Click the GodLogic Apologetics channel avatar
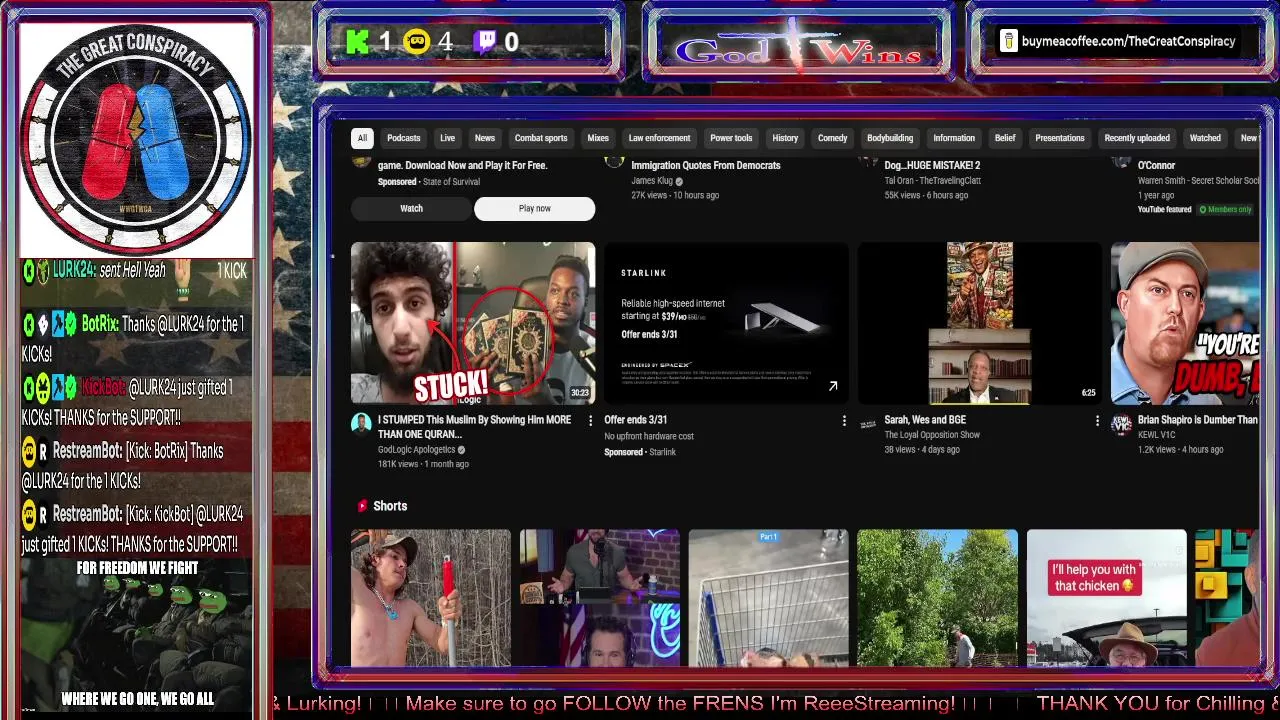The height and width of the screenshot is (720, 1280). [x=361, y=424]
